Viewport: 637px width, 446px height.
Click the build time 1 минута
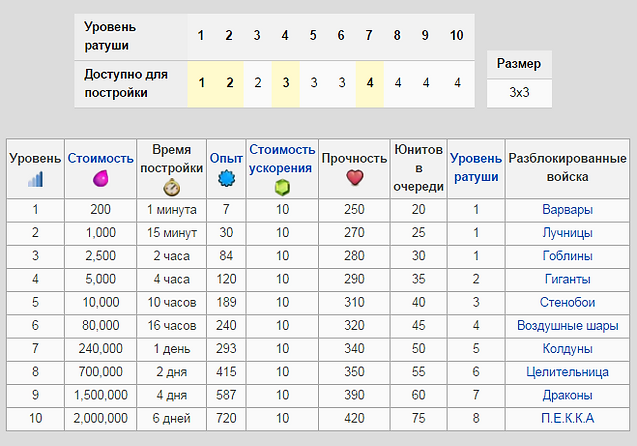coord(171,210)
